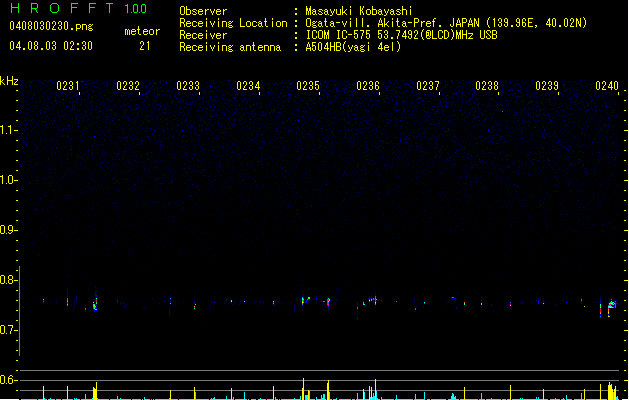
Task: Click the 0239 time marker
Action: 547,86
